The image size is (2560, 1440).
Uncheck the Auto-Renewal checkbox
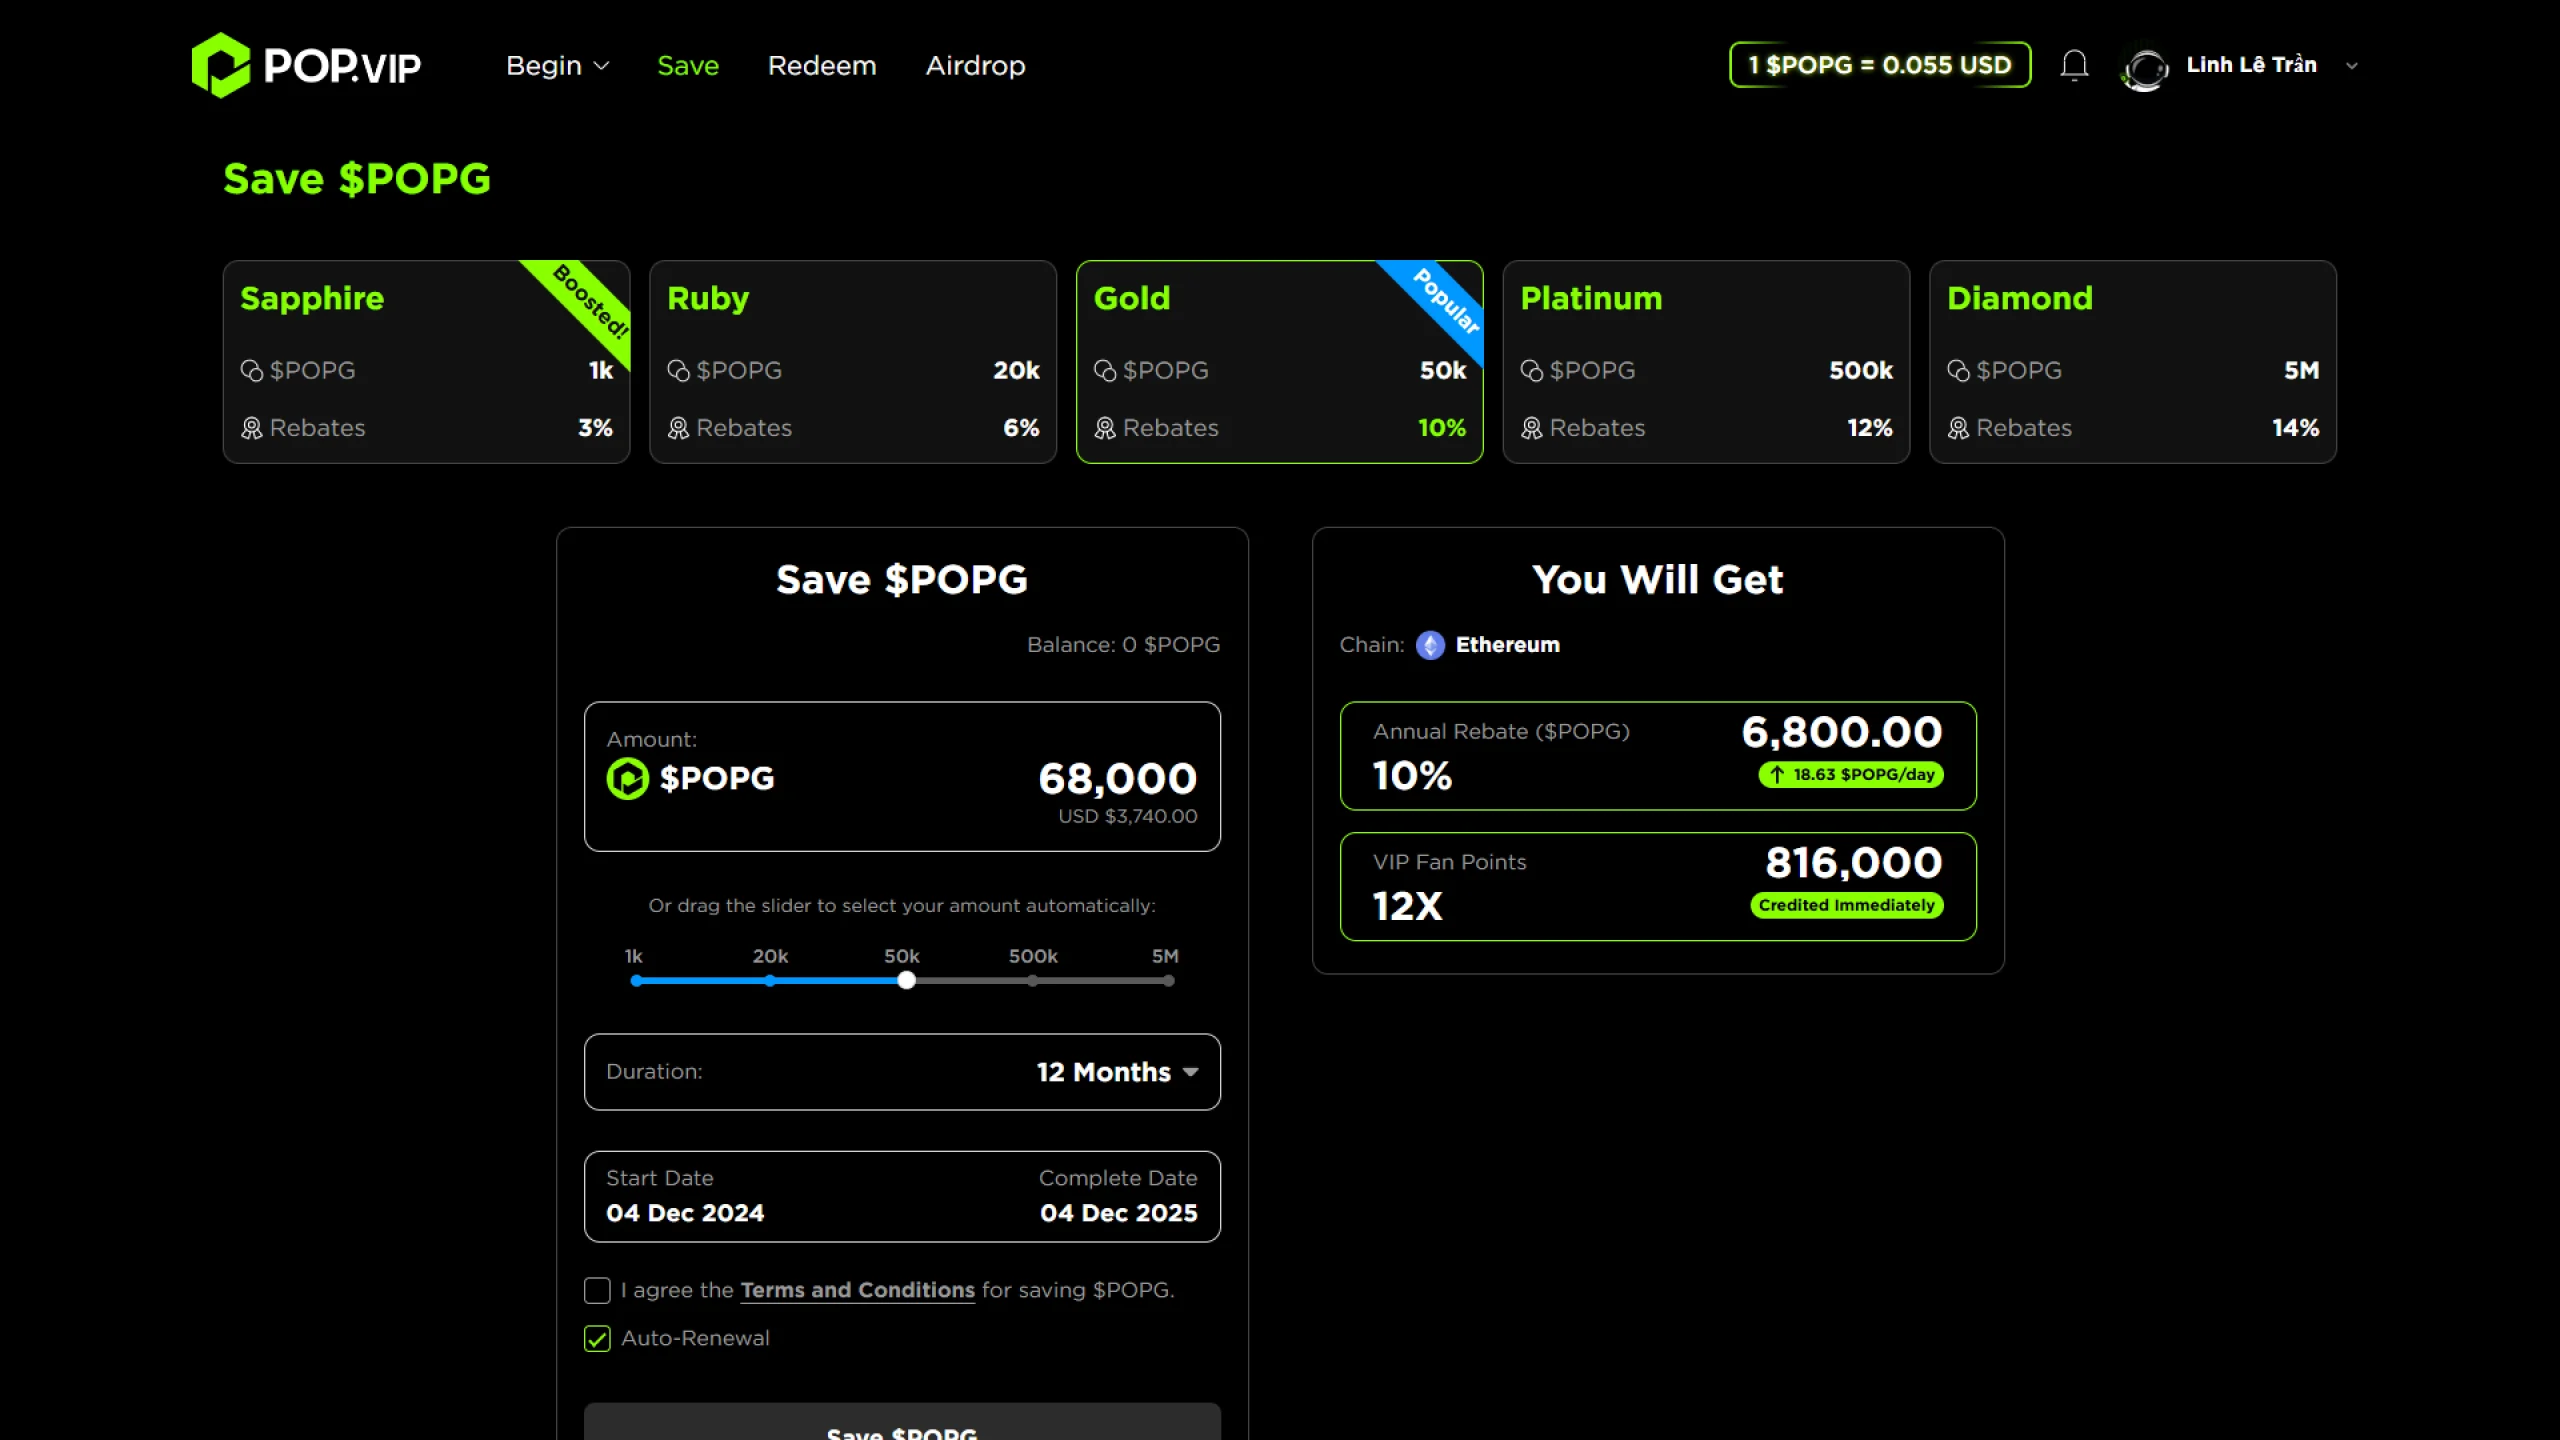(597, 1339)
